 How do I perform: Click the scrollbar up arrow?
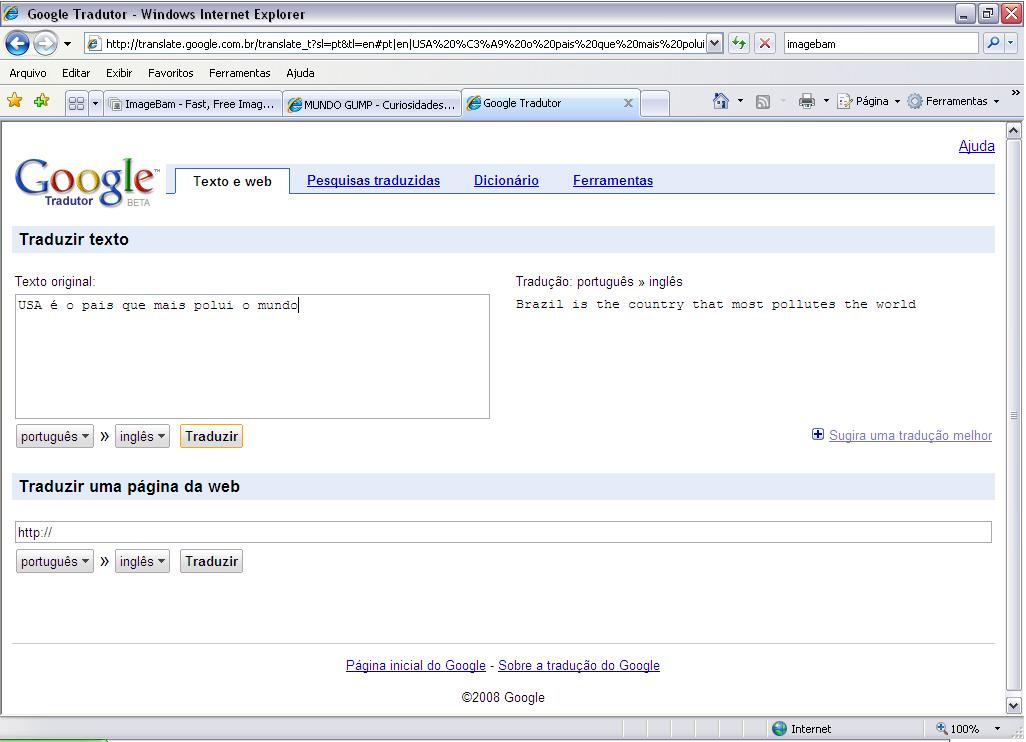[1014, 130]
